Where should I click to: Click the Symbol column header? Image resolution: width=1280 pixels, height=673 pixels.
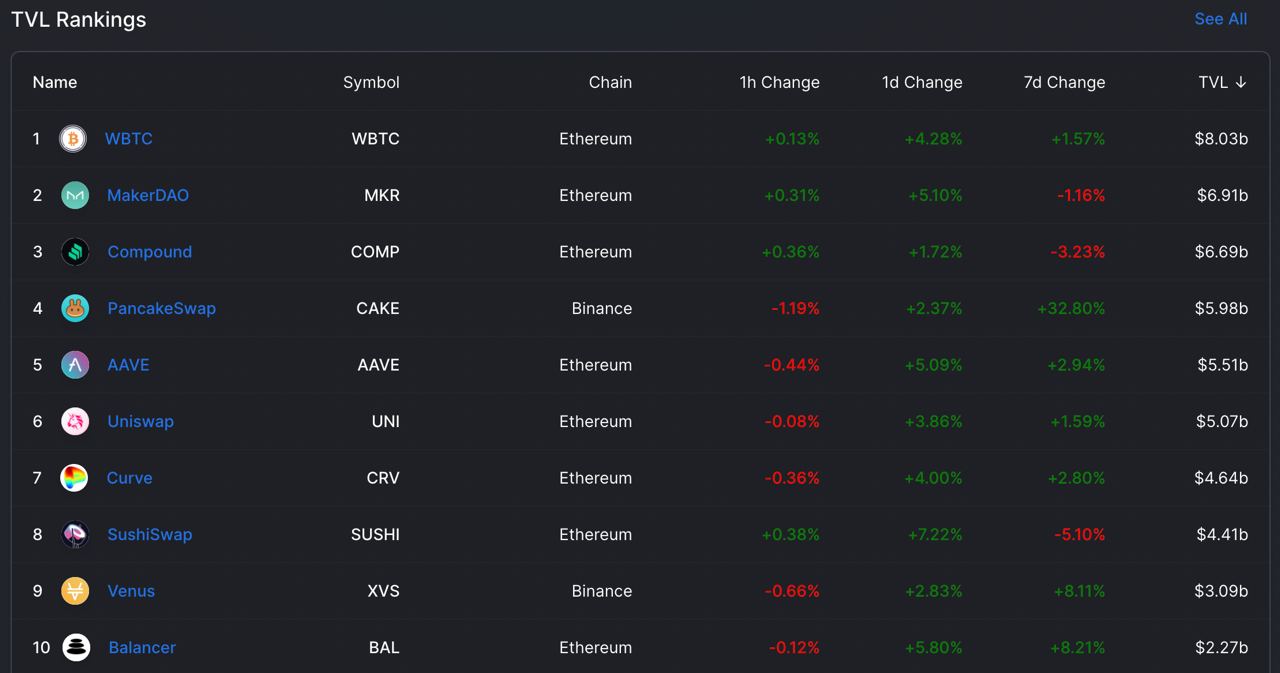[x=371, y=82]
